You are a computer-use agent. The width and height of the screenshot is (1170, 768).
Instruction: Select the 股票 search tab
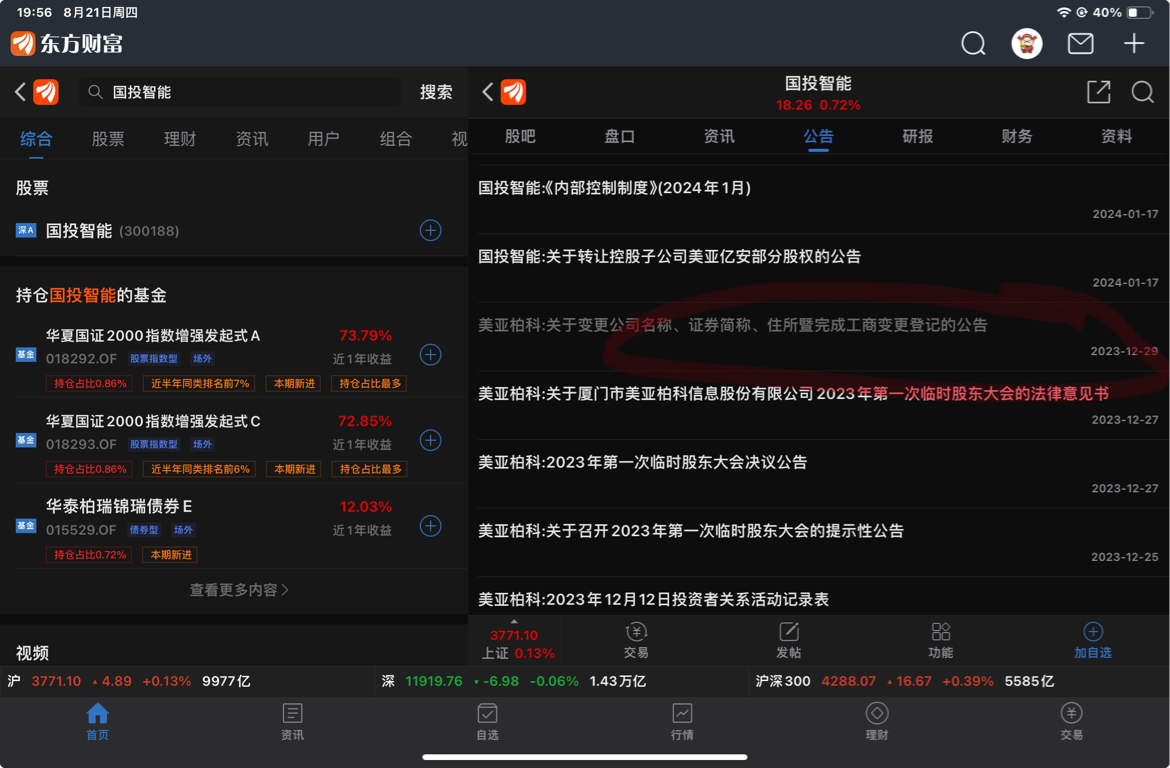tap(108, 139)
